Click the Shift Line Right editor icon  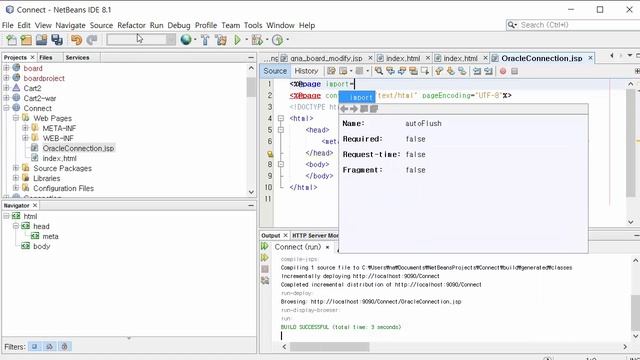488,71
